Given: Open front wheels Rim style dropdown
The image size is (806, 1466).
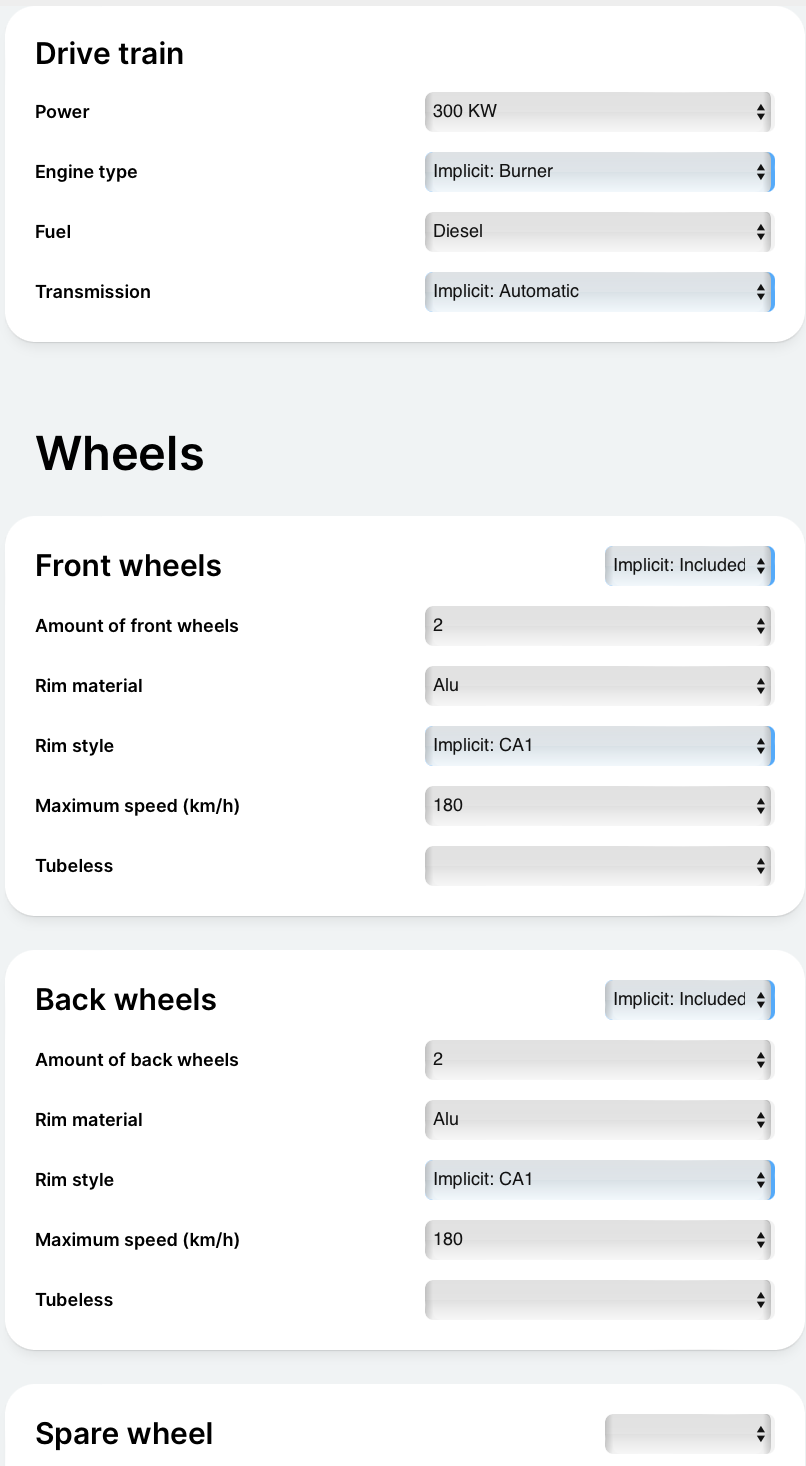Looking at the screenshot, I should [599, 746].
